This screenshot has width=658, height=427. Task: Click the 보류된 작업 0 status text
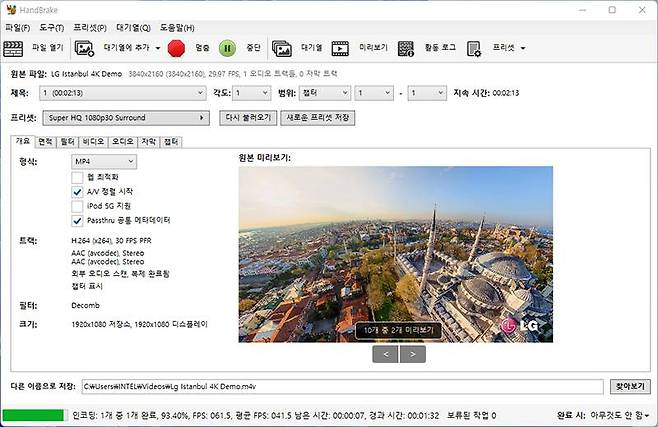472,416
